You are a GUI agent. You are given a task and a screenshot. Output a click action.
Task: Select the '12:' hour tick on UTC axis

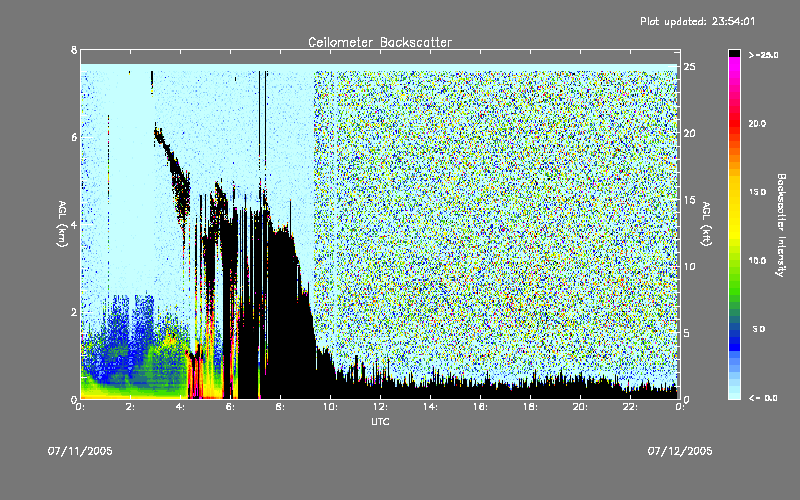[x=380, y=407]
